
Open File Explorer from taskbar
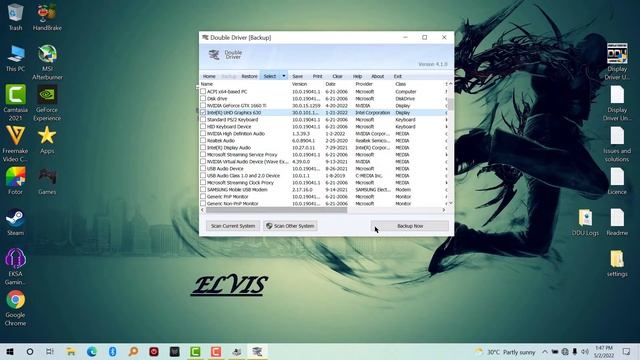(x=71, y=351)
